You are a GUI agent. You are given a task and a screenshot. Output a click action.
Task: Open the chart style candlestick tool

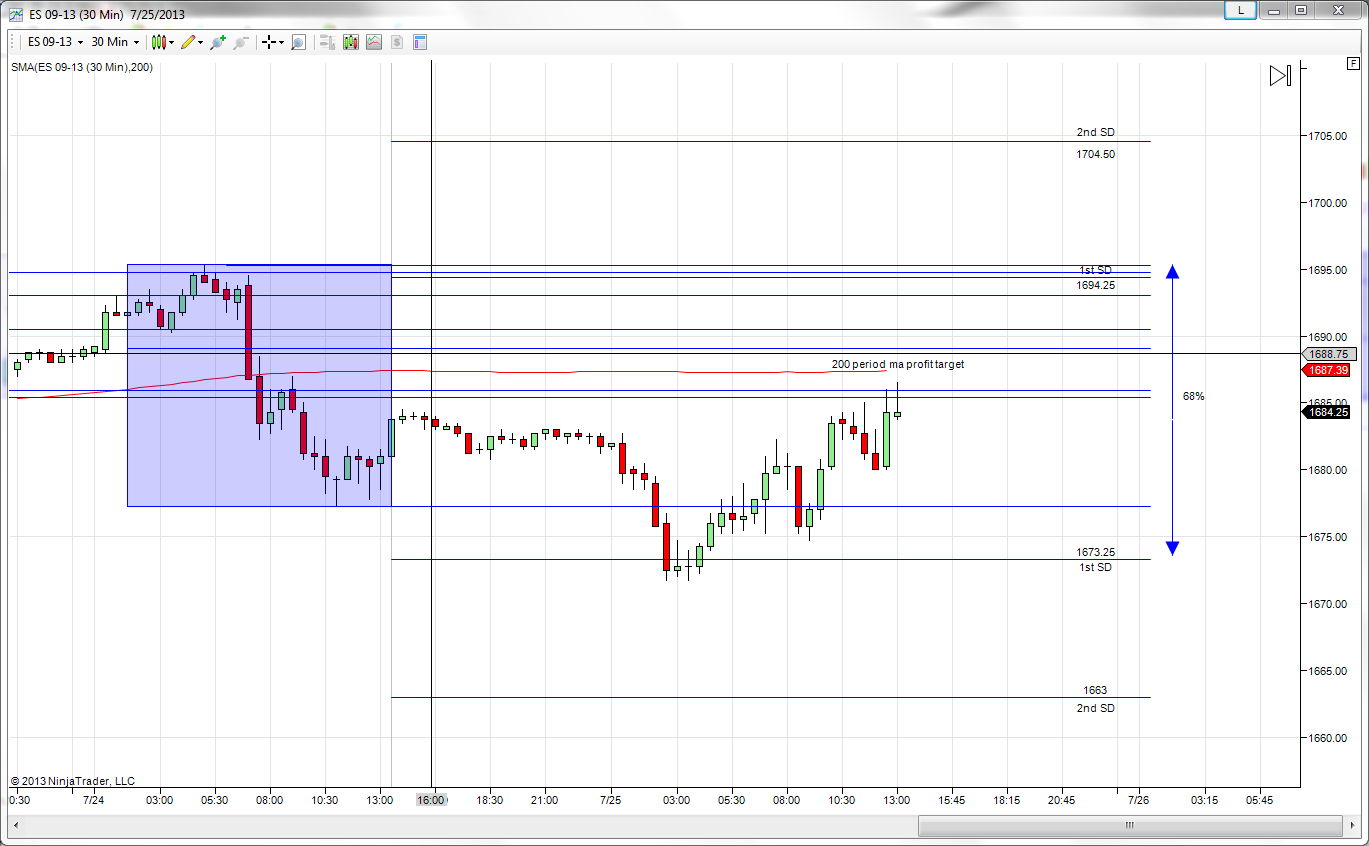tap(158, 42)
